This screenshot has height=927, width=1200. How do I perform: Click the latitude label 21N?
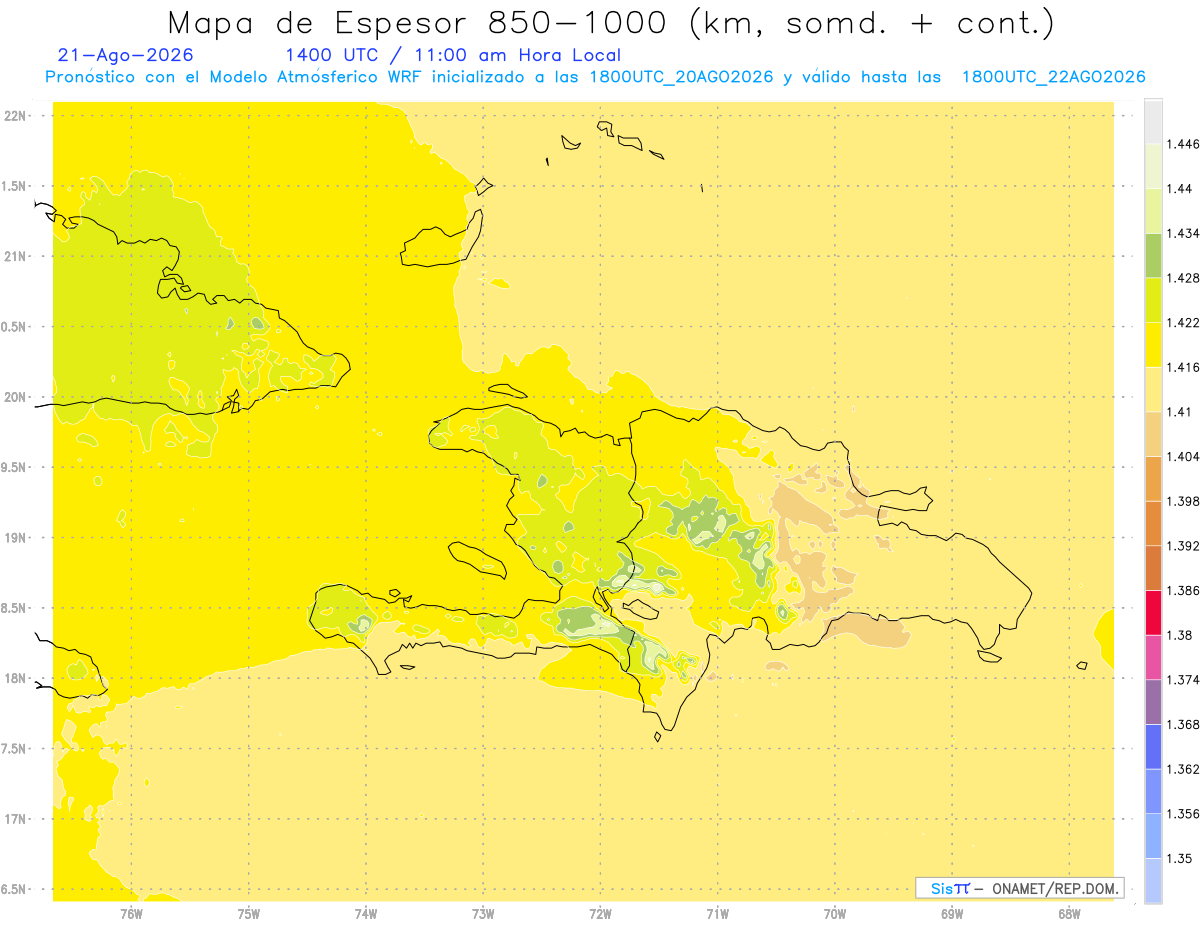pyautogui.click(x=17, y=256)
